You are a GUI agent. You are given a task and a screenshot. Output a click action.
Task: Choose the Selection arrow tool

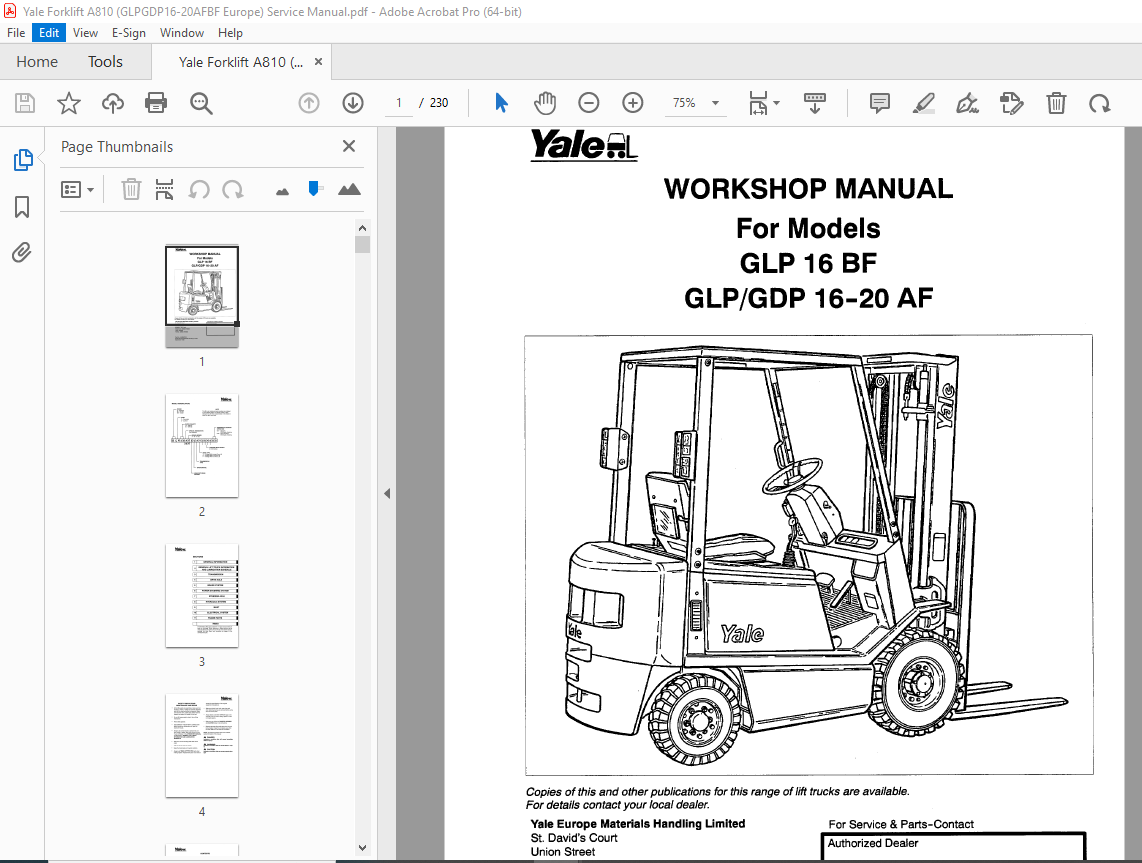501,103
